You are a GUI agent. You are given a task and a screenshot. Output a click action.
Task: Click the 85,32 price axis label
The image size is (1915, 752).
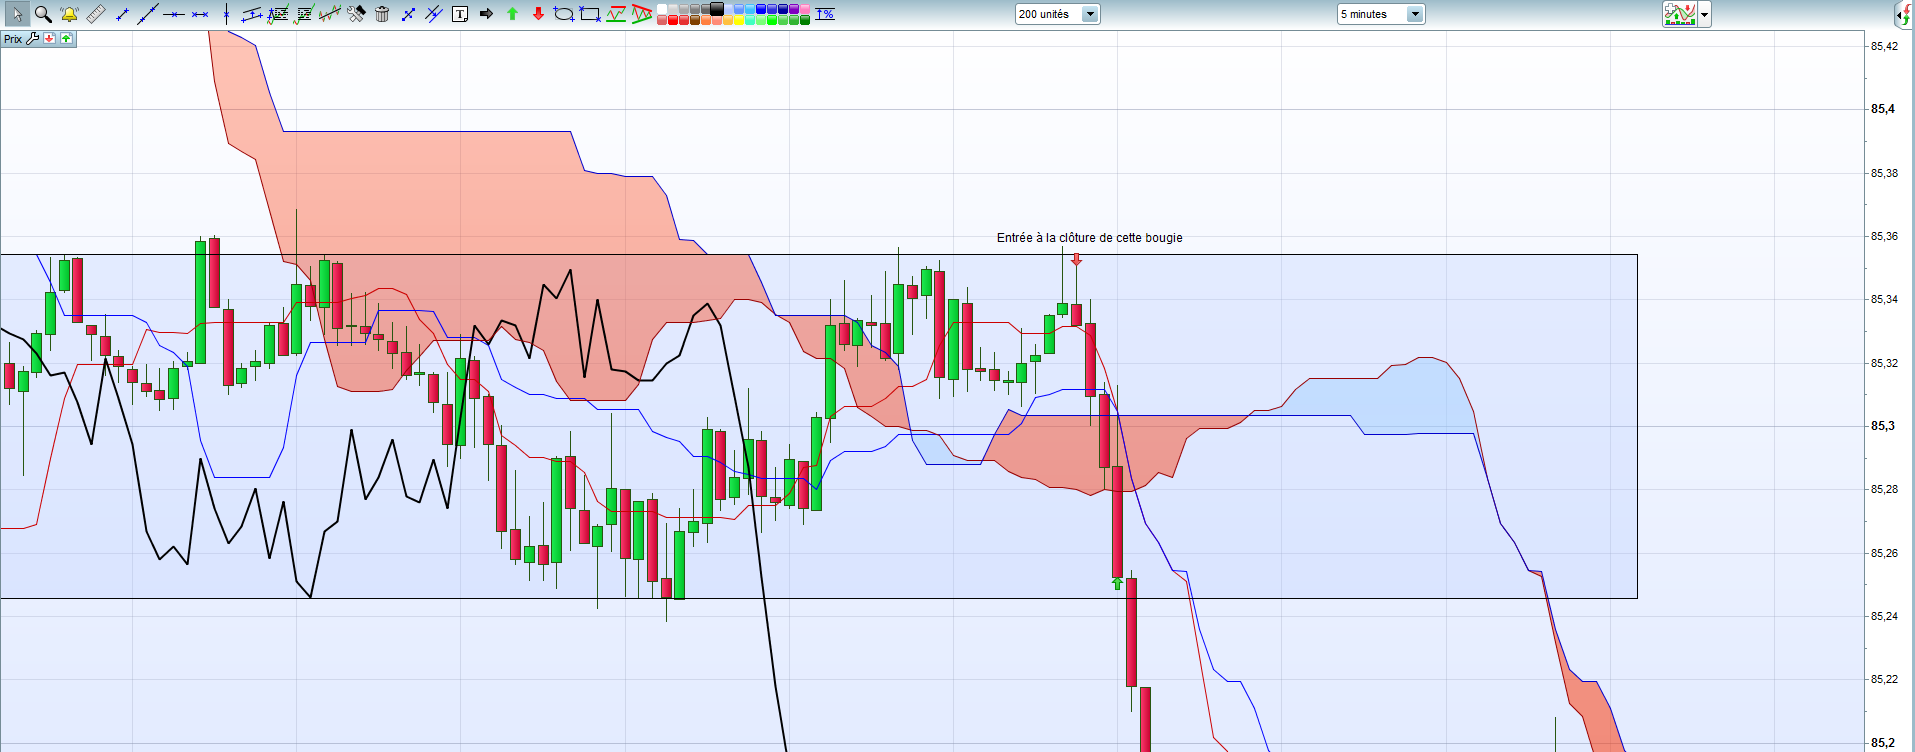1884,363
